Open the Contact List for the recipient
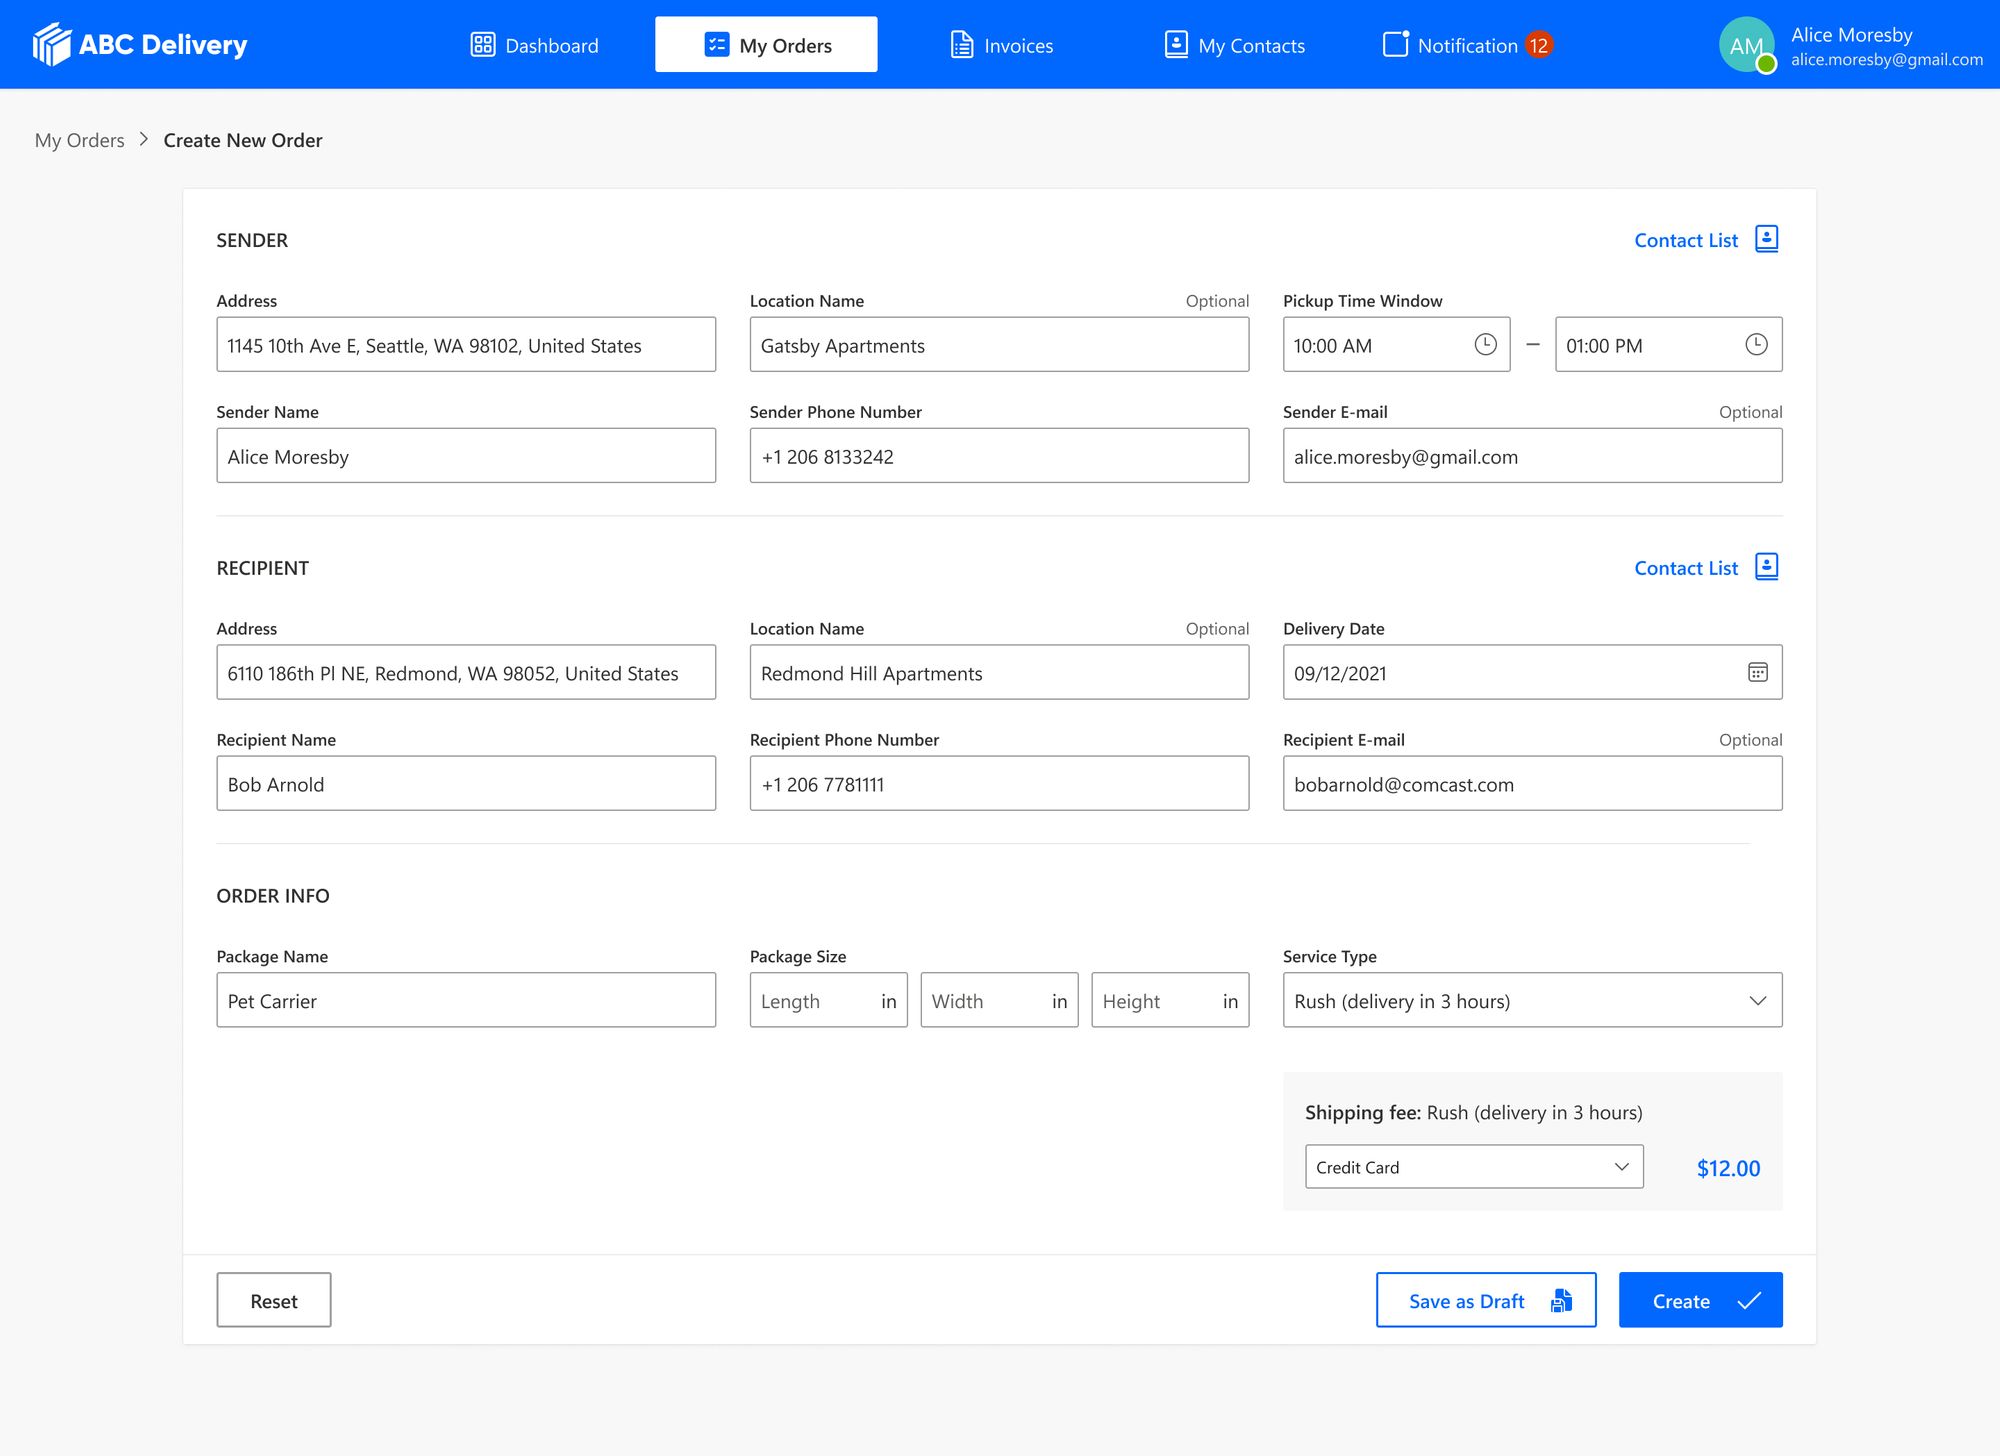This screenshot has width=2000, height=1456. click(1705, 567)
